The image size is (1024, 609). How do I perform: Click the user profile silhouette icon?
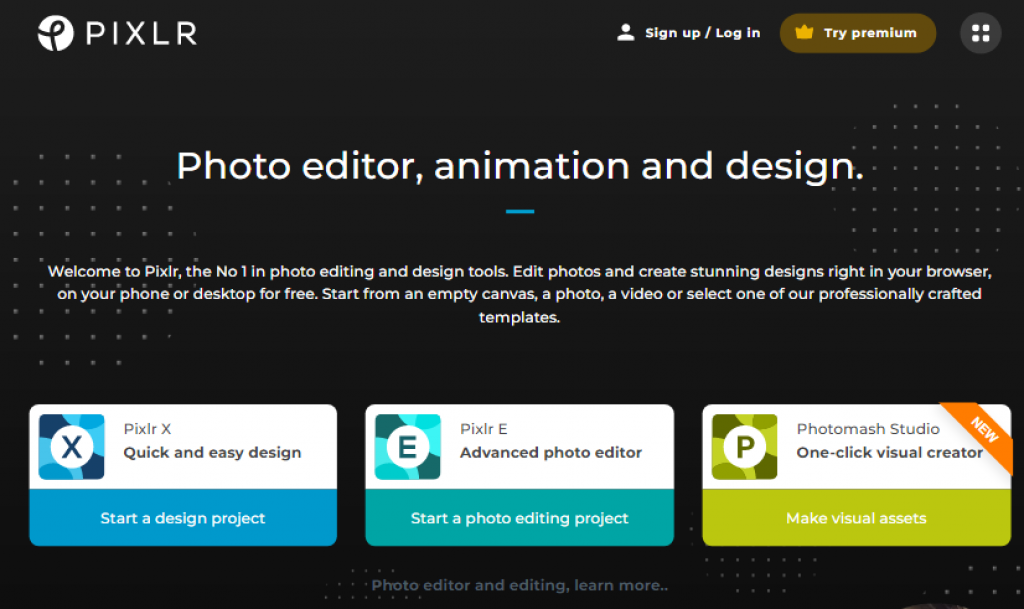[626, 33]
